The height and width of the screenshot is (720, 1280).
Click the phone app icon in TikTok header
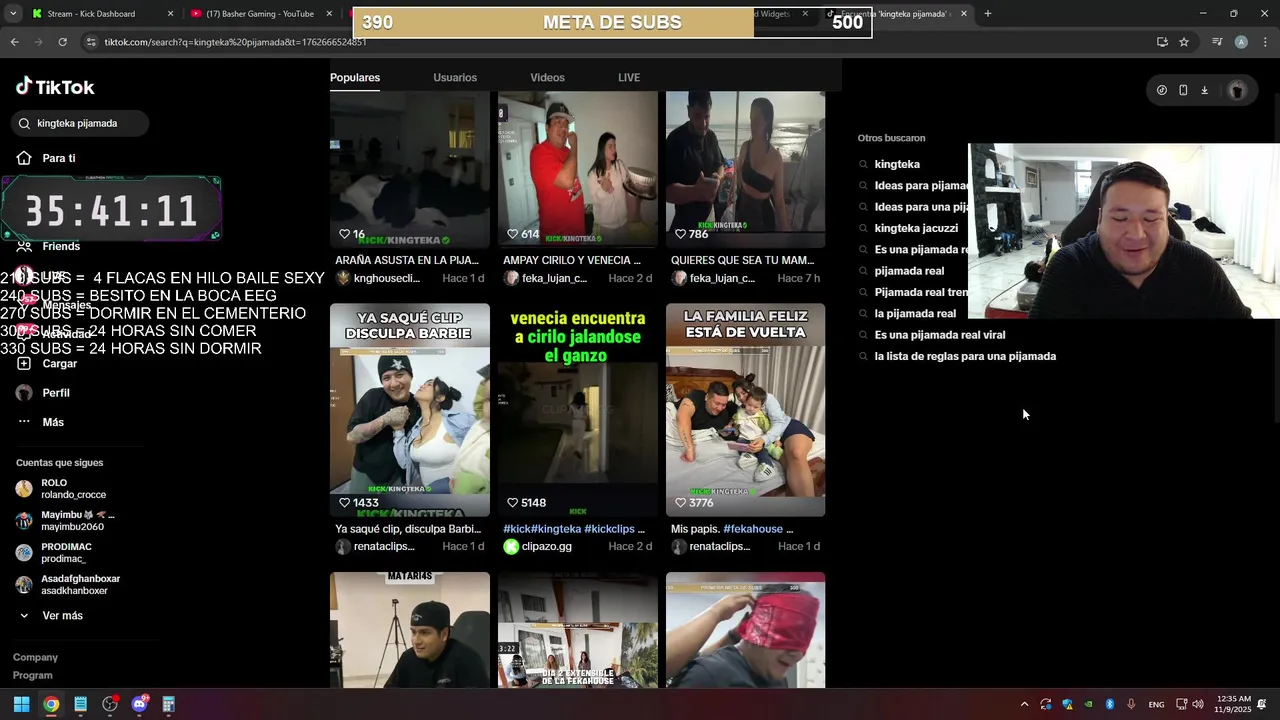tap(1183, 90)
